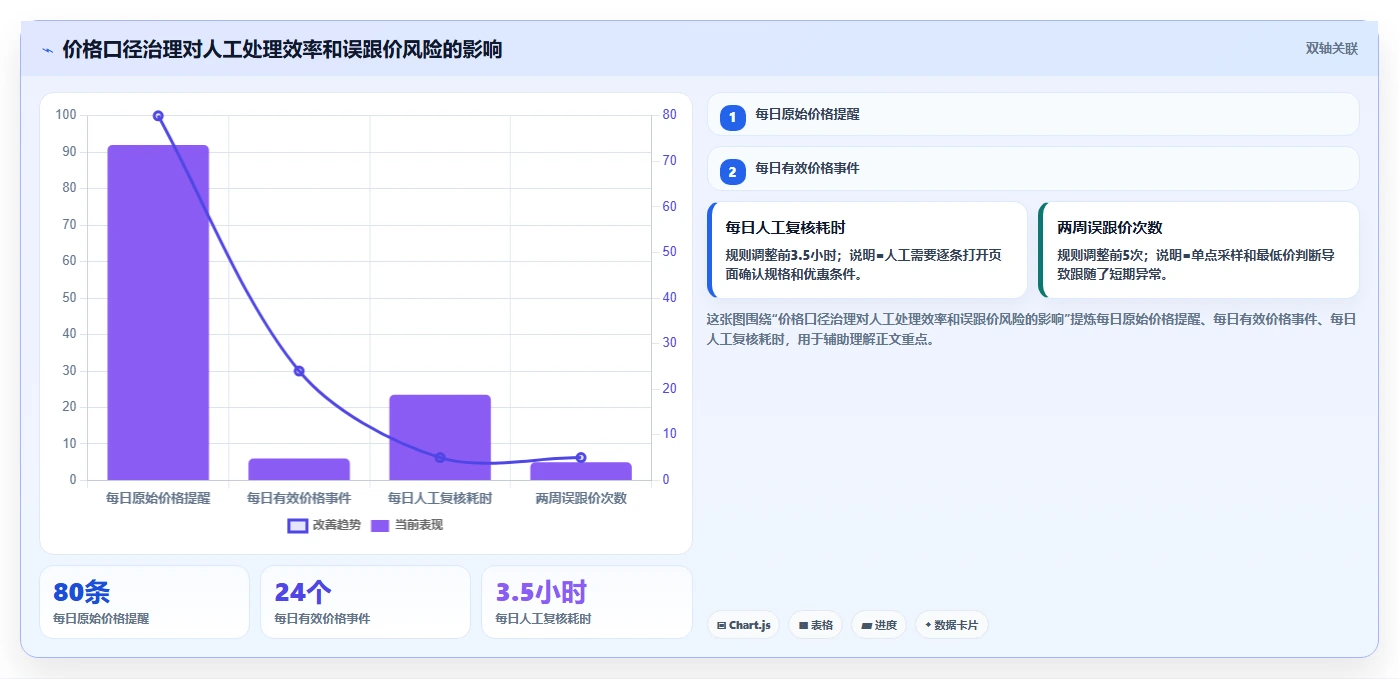Open the 每日人工复核耗时 info card
Screen dimensions: 1399x679
[867, 250]
